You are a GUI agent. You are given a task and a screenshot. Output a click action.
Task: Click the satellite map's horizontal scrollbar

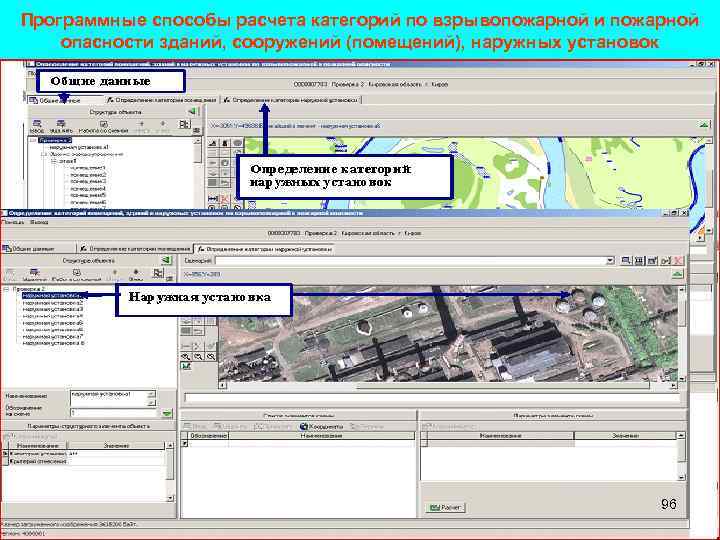(449, 385)
